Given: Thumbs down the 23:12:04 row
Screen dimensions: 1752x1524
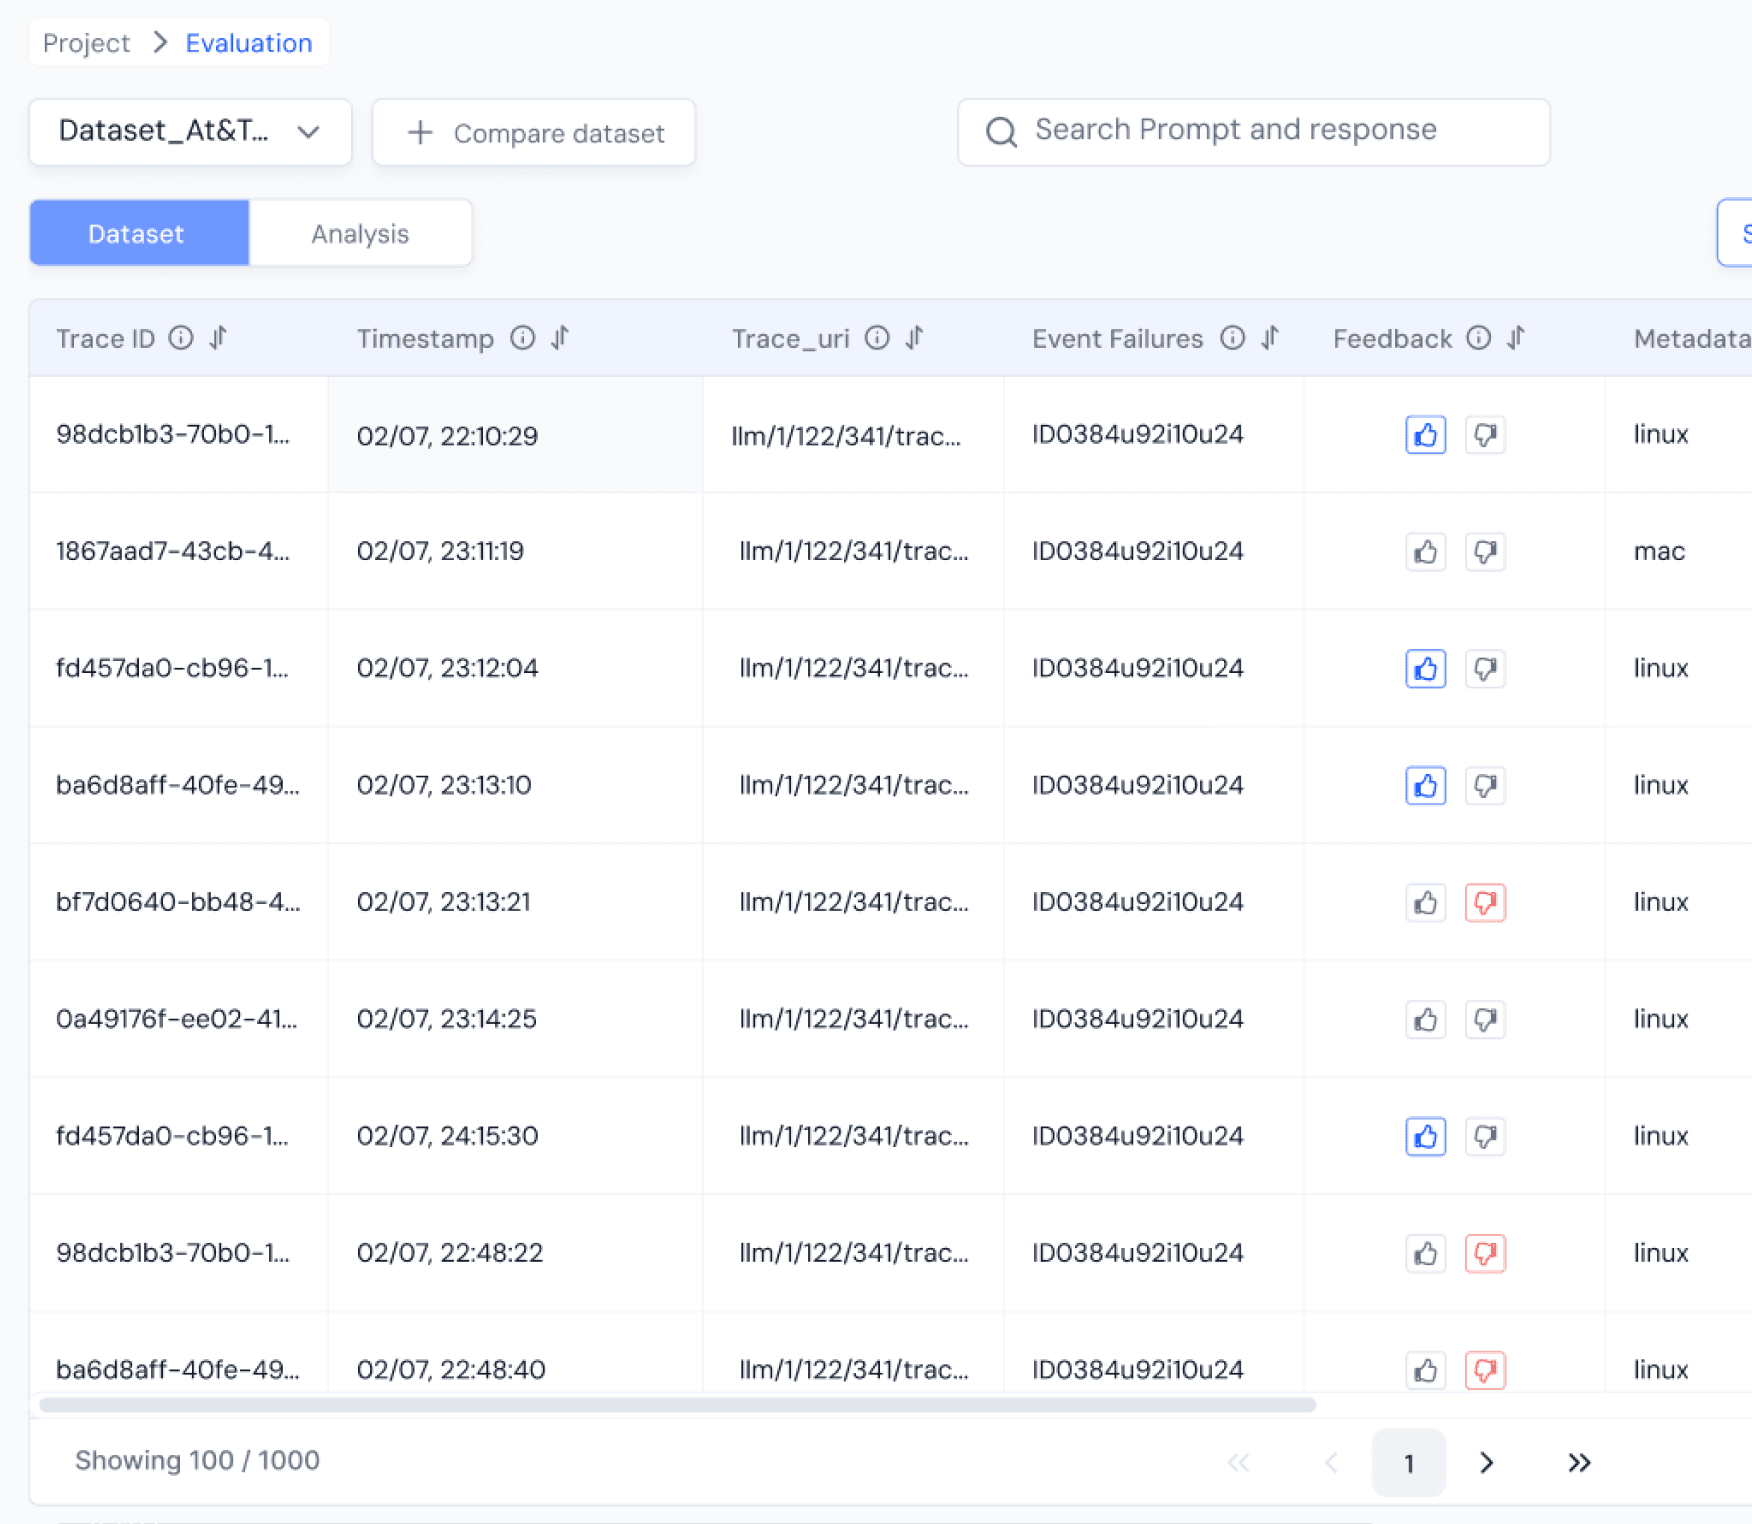Looking at the screenshot, I should point(1485,668).
